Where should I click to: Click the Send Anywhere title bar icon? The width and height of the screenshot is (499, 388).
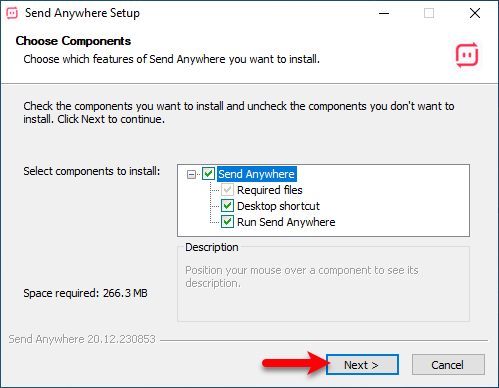tap(12, 13)
